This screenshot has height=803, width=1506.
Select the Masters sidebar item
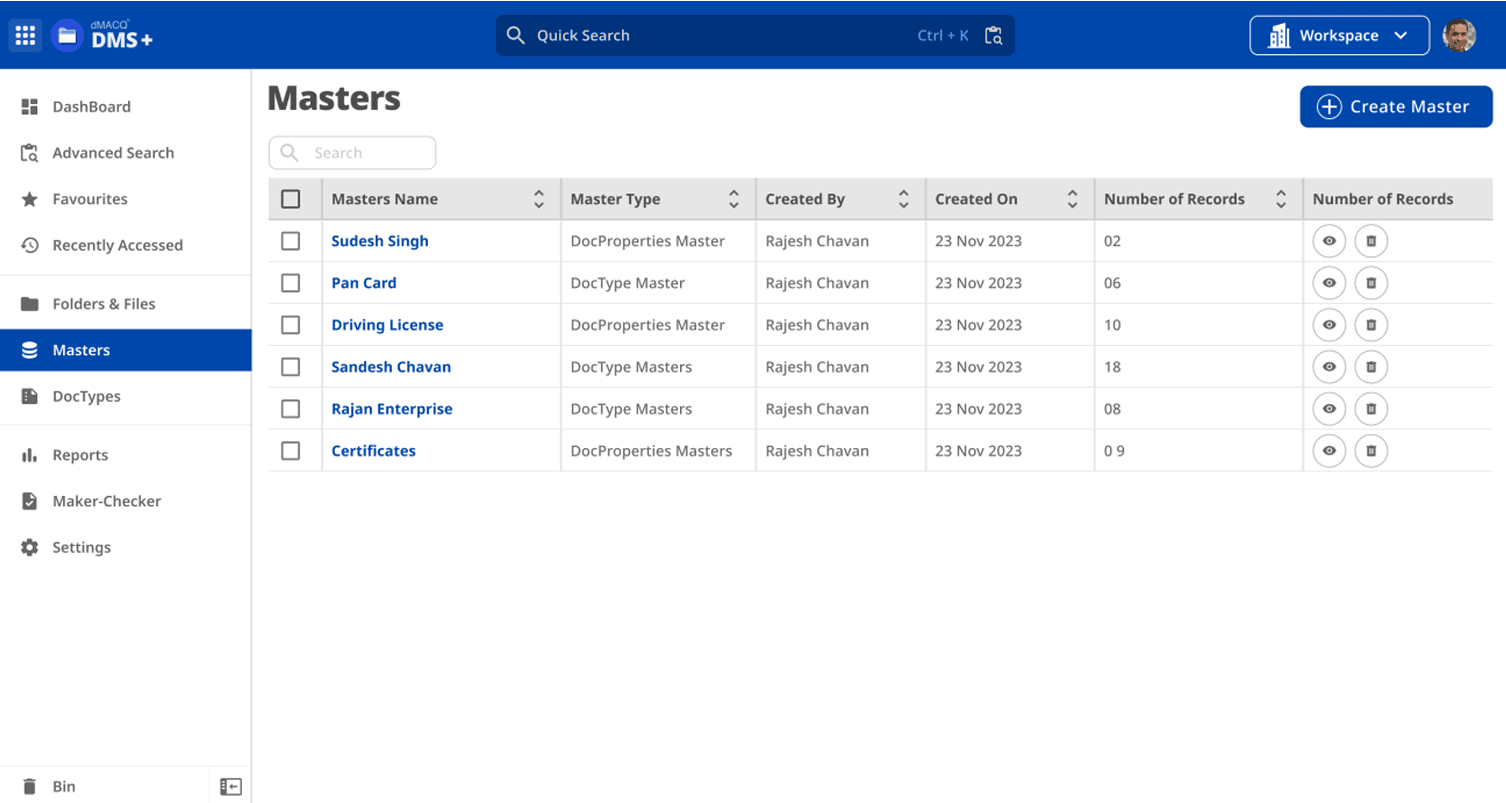126,350
